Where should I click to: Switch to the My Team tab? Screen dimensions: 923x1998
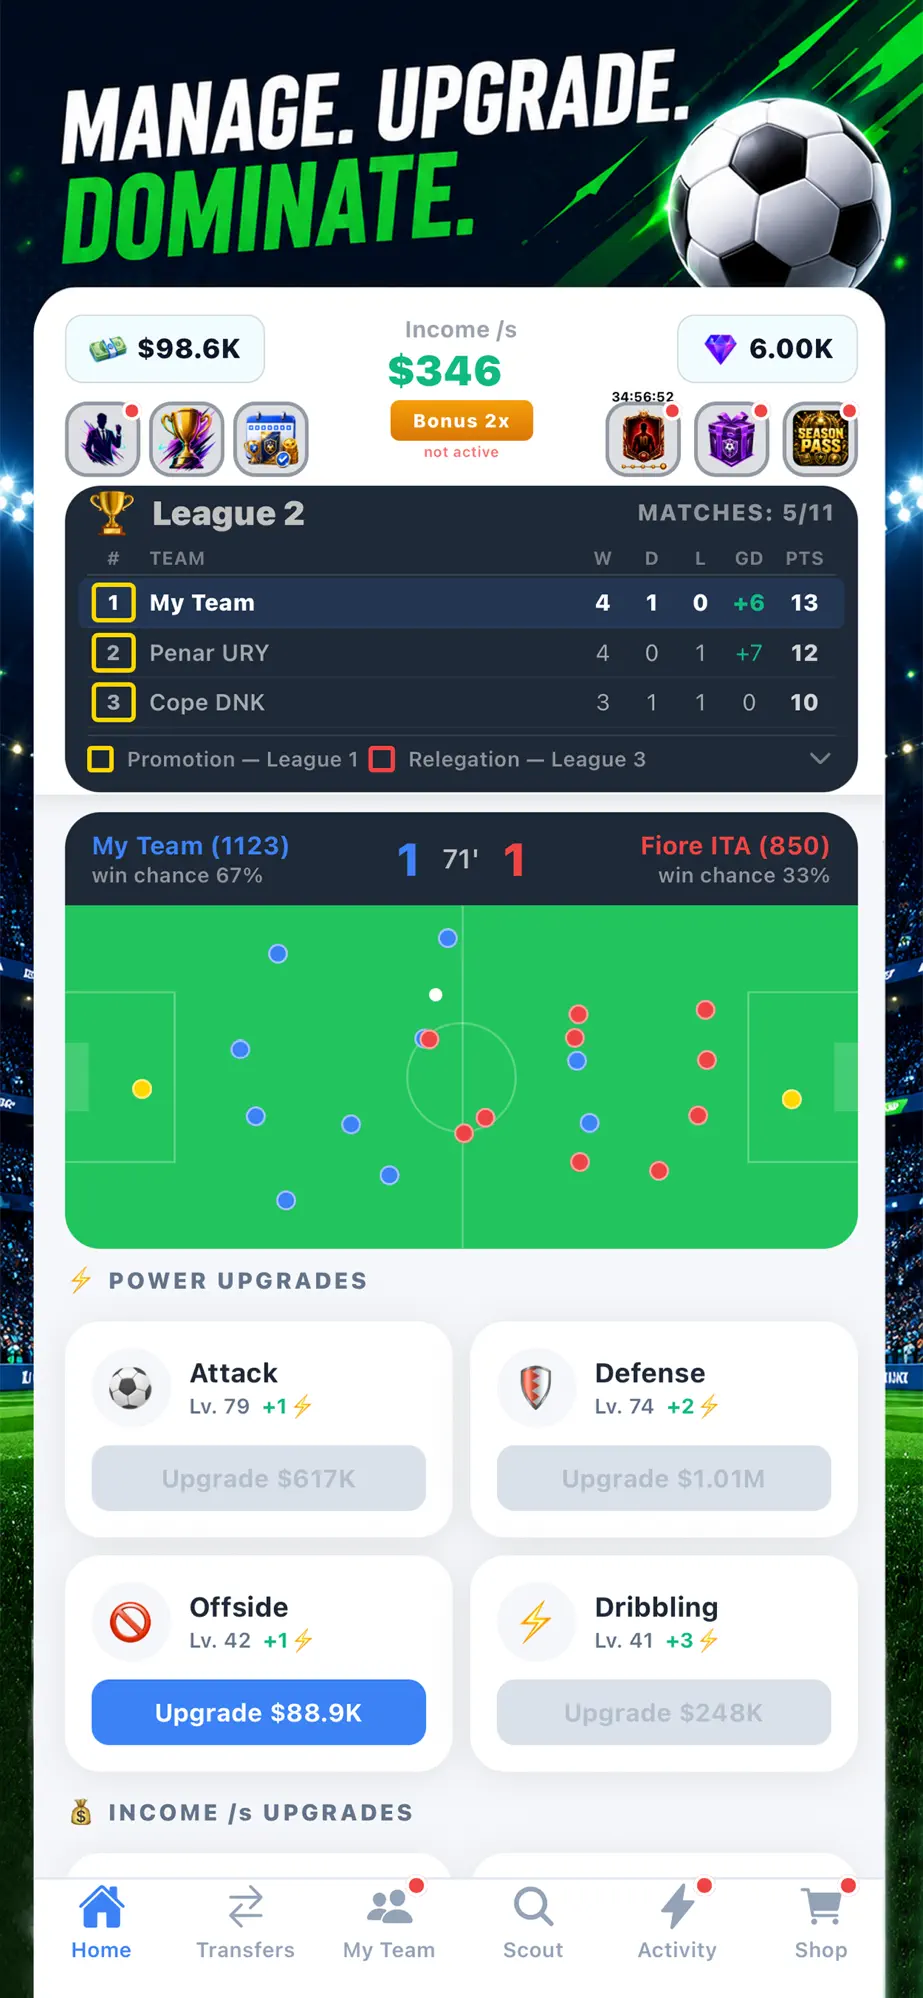[389, 1923]
